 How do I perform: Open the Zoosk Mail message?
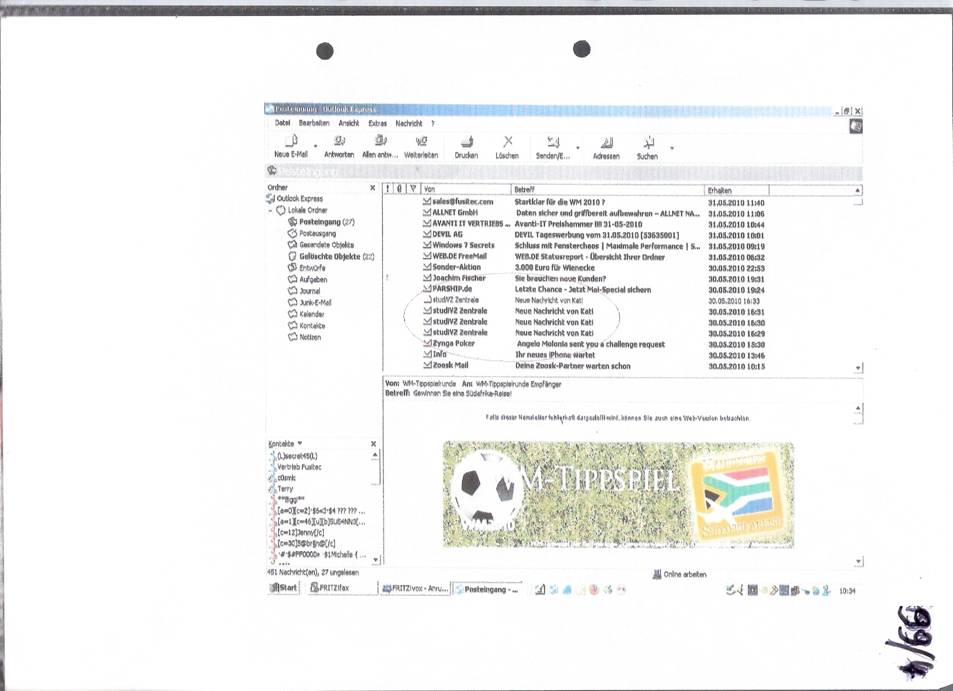point(594,366)
